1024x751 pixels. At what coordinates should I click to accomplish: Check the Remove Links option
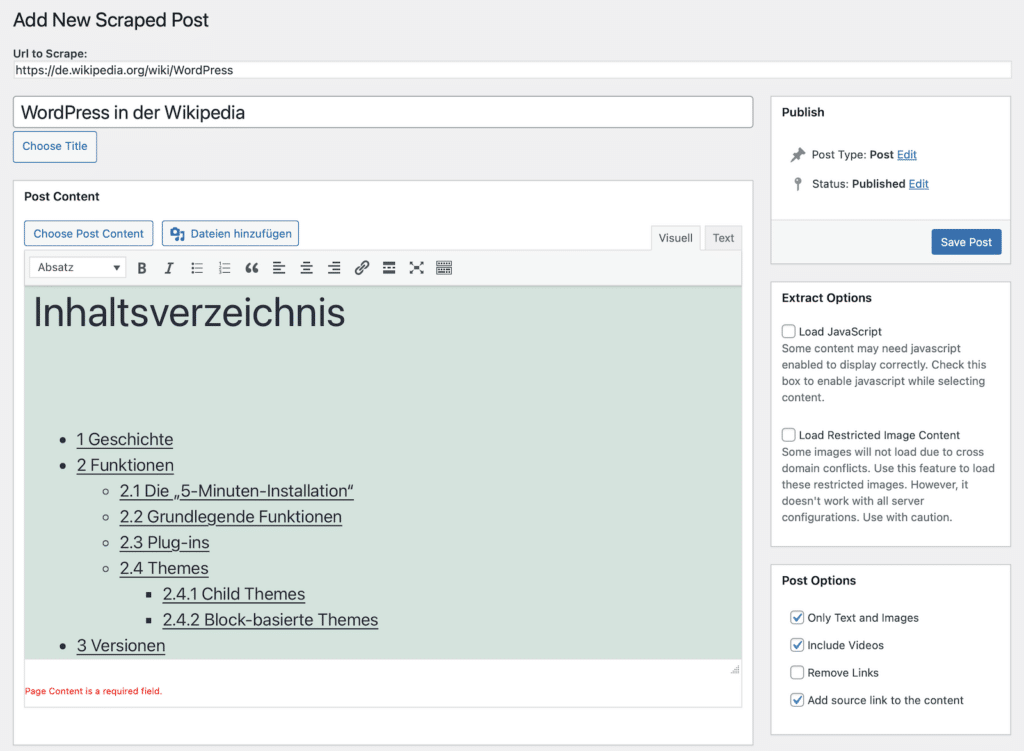pyautogui.click(x=797, y=673)
